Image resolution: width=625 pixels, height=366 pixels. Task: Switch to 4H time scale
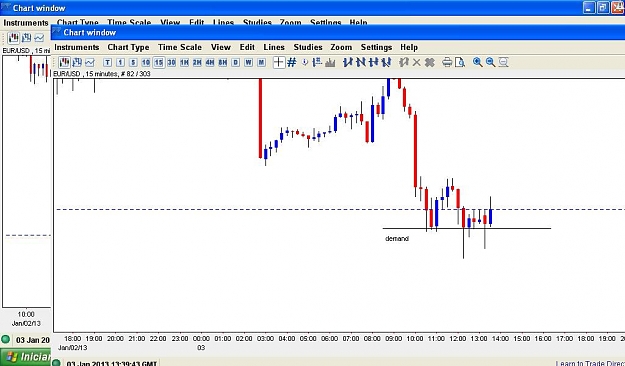point(210,62)
